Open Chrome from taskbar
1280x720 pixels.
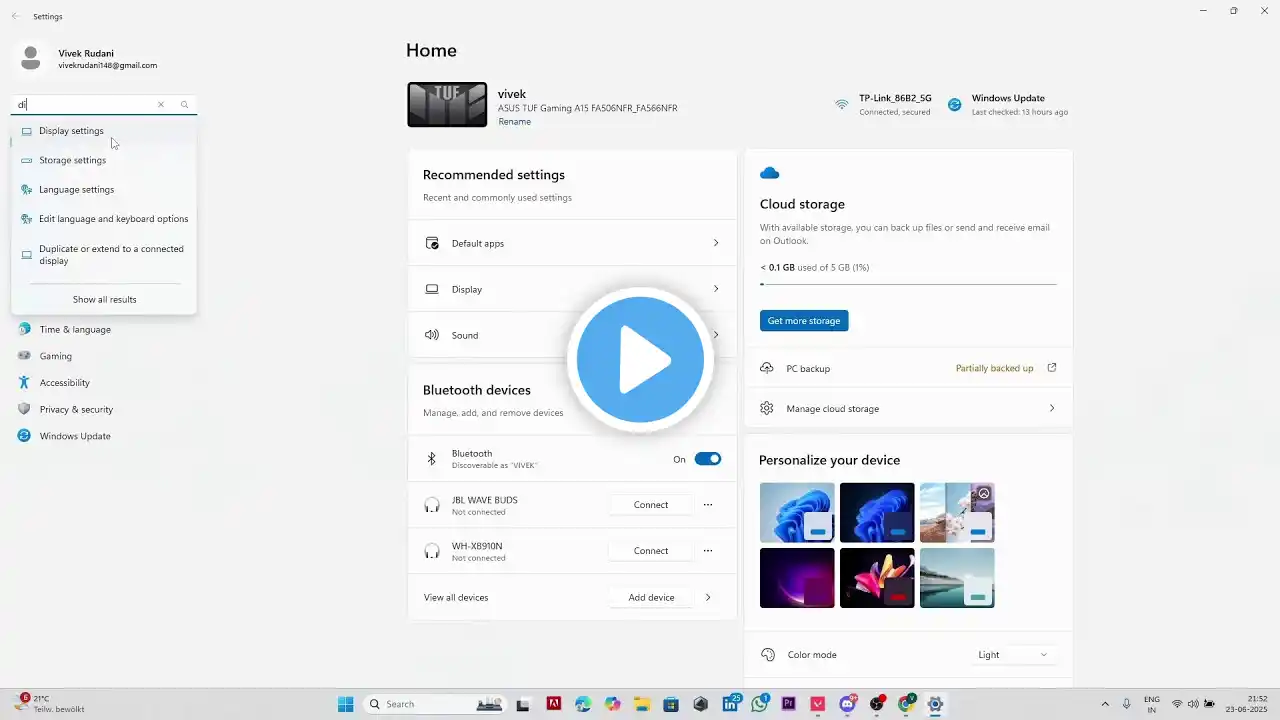pos(906,704)
